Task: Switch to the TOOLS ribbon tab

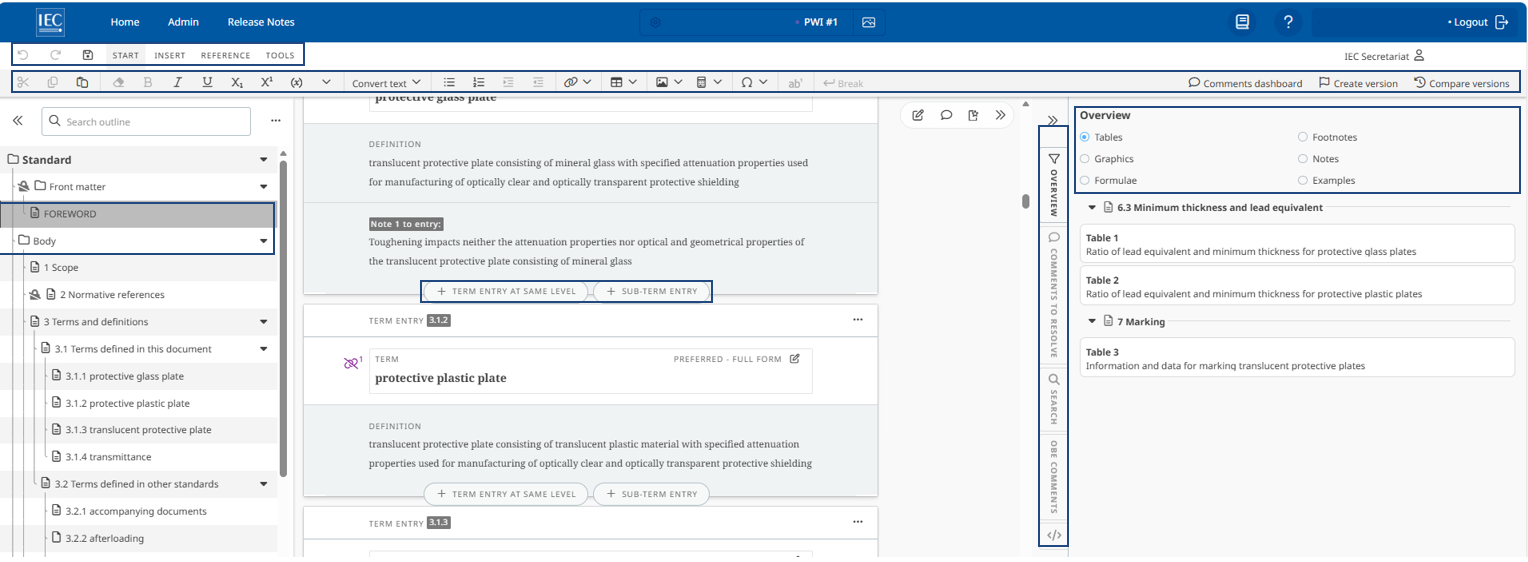Action: [280, 56]
